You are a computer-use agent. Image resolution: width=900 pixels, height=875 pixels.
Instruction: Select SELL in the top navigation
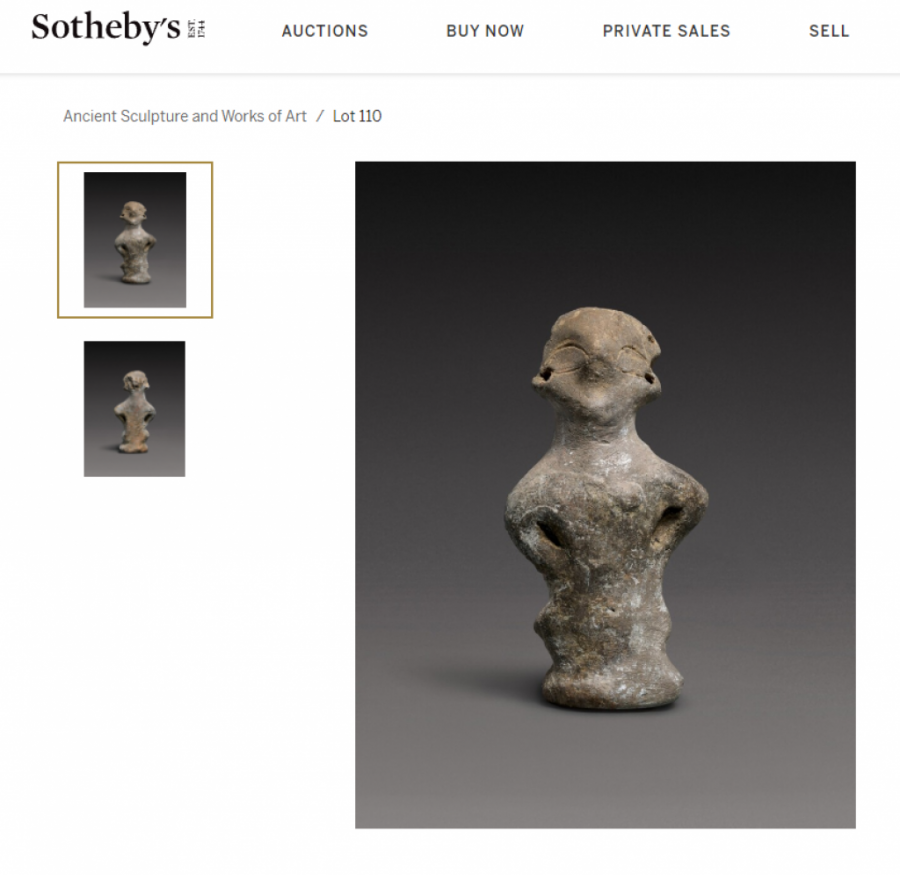(829, 31)
